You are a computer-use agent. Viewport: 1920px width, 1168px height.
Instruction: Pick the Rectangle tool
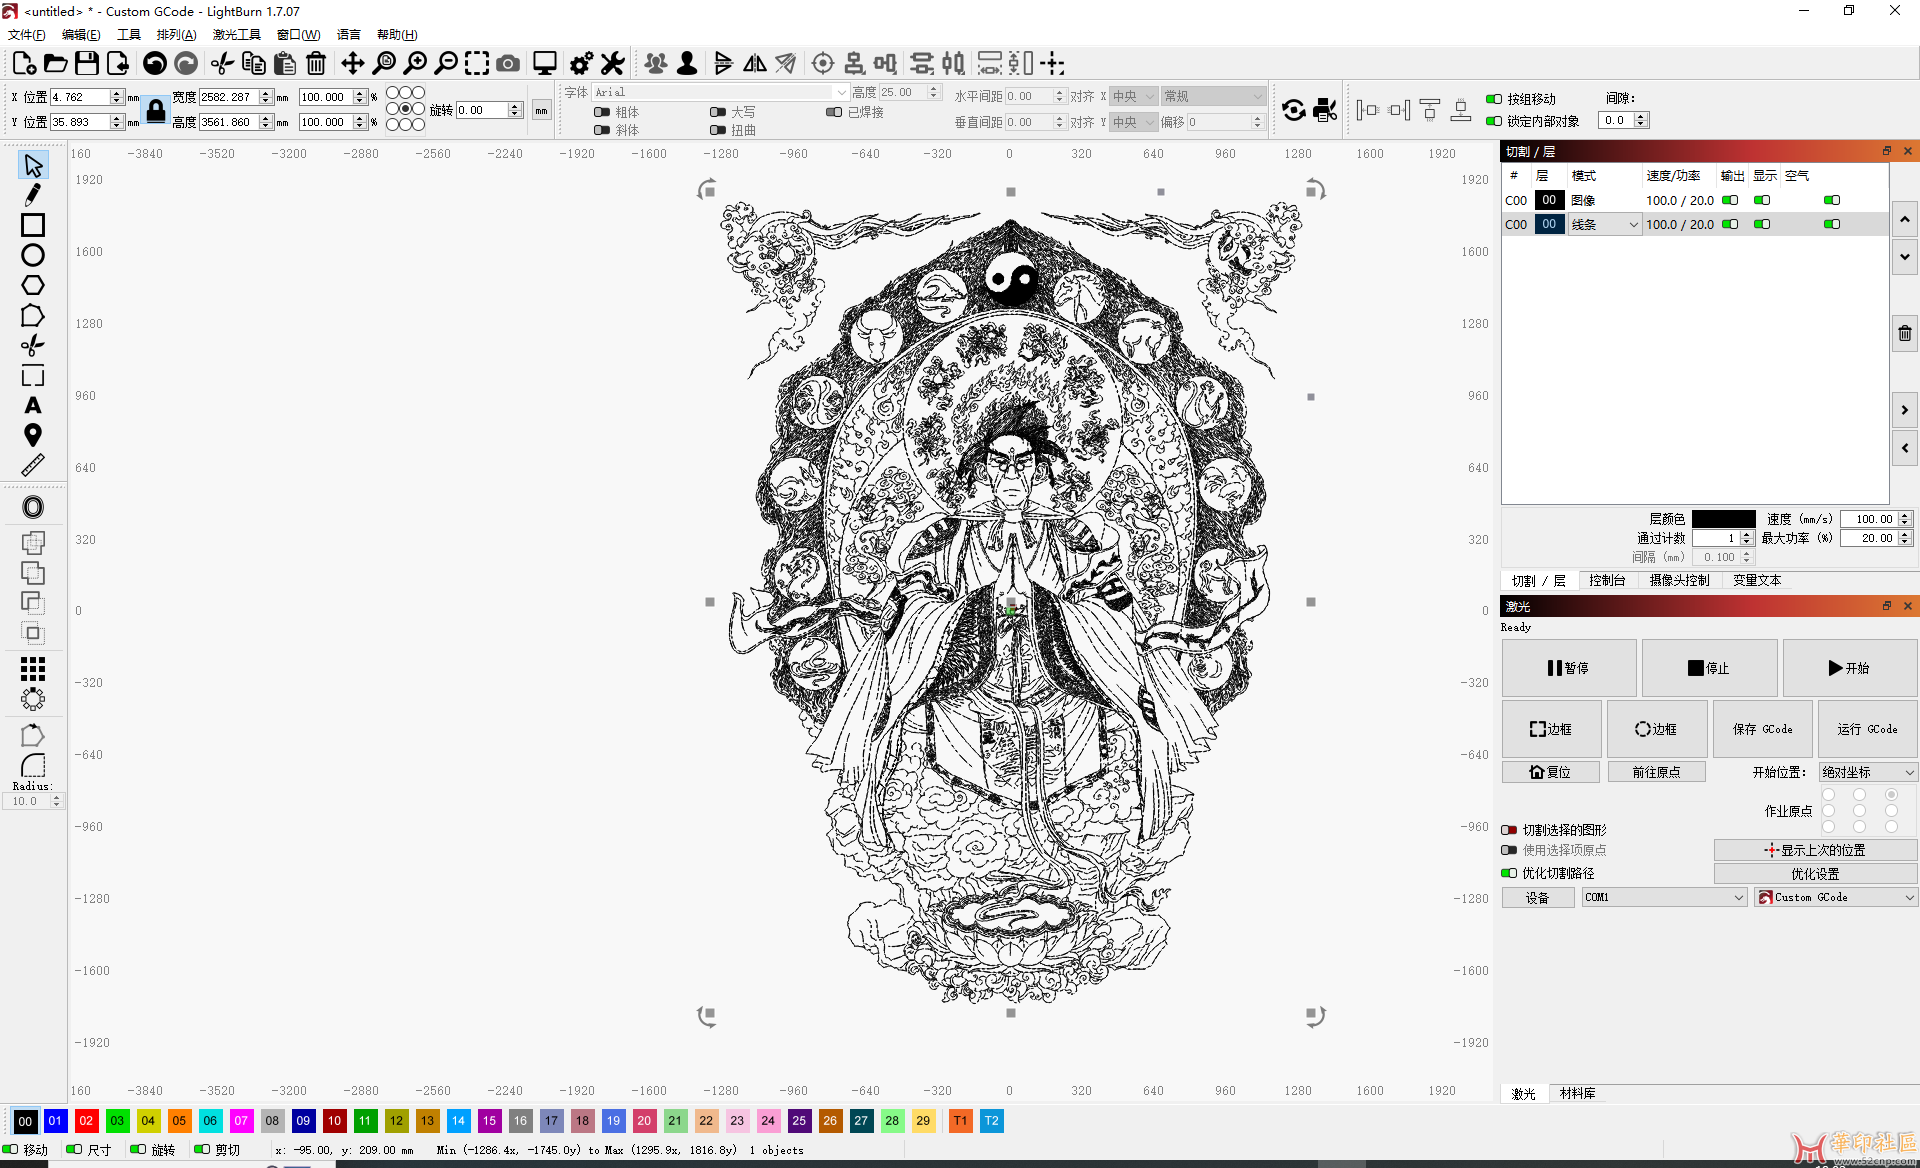coord(33,225)
